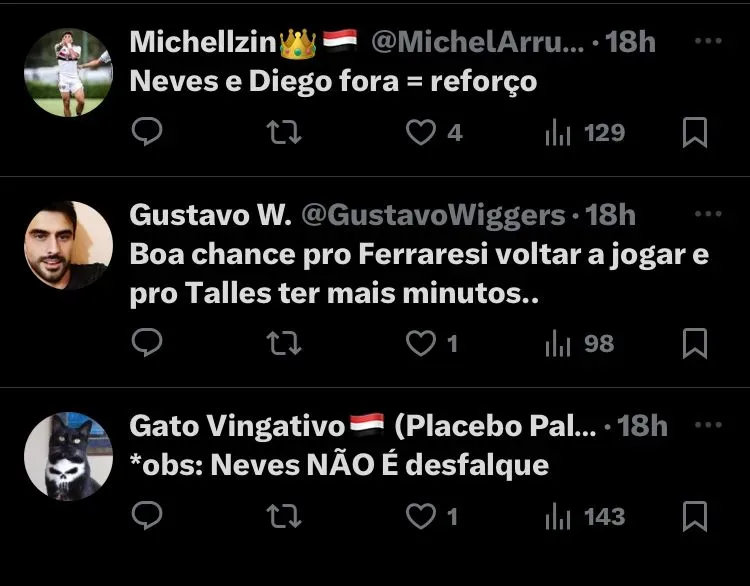750x586 pixels.
Task: Bookmark Gustavo W.'s tweet
Action: [x=695, y=343]
